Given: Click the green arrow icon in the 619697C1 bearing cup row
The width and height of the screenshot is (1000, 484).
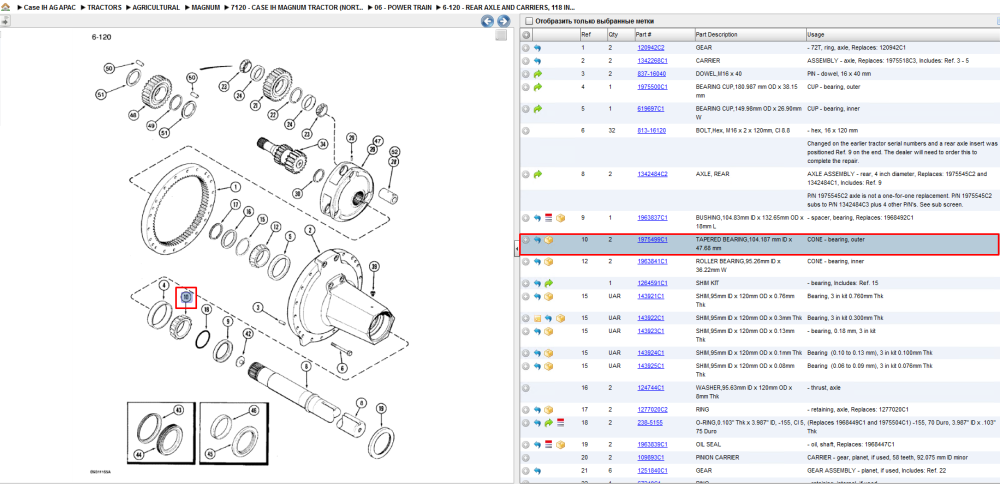Looking at the screenshot, I should (x=537, y=109).
